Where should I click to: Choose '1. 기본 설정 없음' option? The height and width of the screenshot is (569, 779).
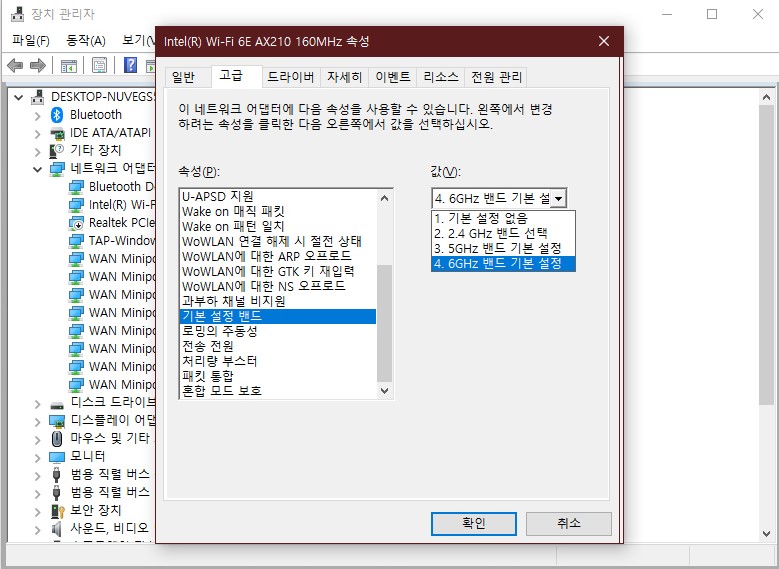[503, 219]
